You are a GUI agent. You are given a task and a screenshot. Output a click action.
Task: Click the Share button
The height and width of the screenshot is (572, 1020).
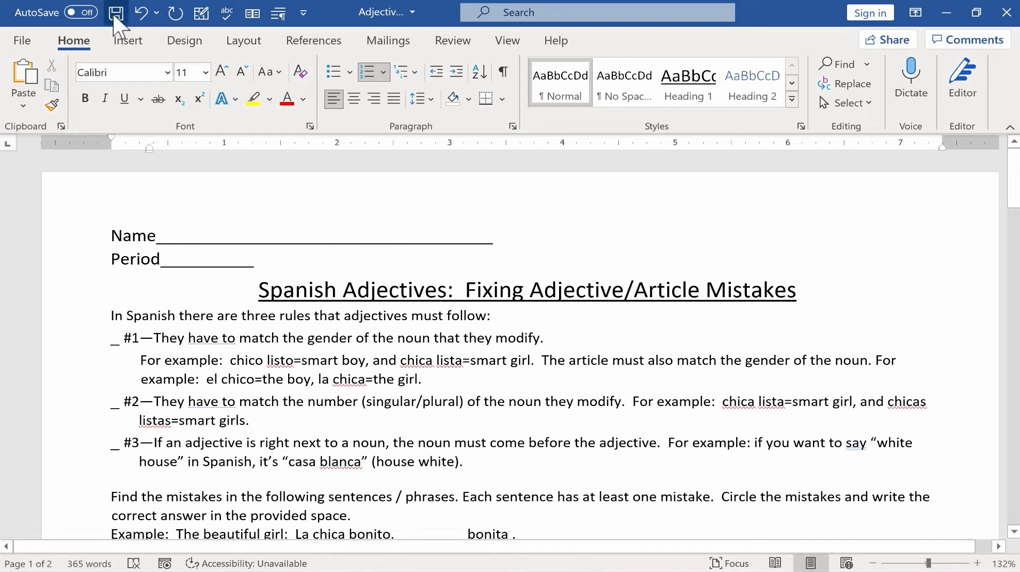coord(887,40)
